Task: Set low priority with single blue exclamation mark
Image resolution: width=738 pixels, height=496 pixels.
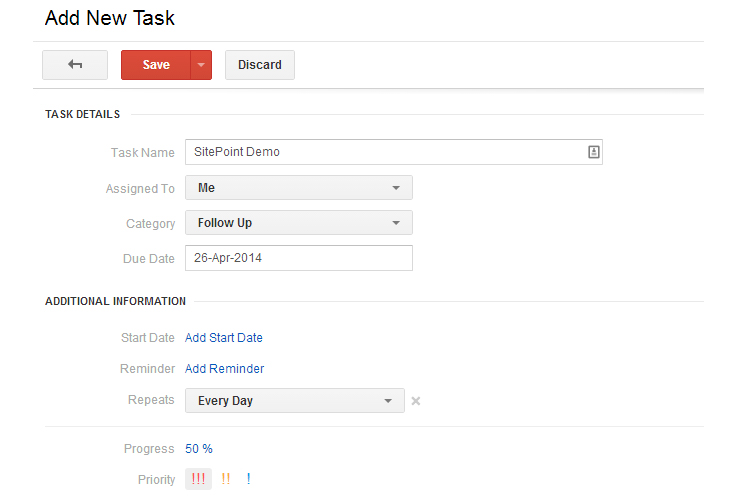Action: tap(248, 479)
